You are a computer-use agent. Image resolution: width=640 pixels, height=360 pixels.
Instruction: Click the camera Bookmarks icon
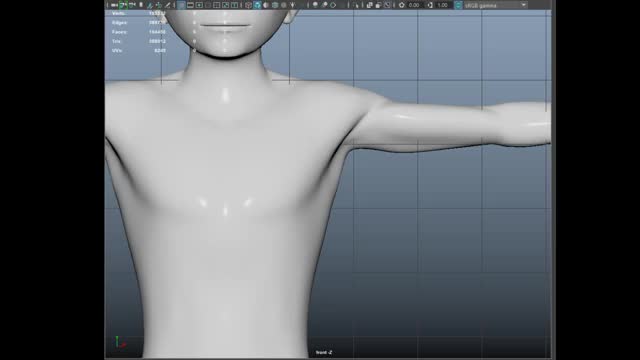[x=141, y=5]
